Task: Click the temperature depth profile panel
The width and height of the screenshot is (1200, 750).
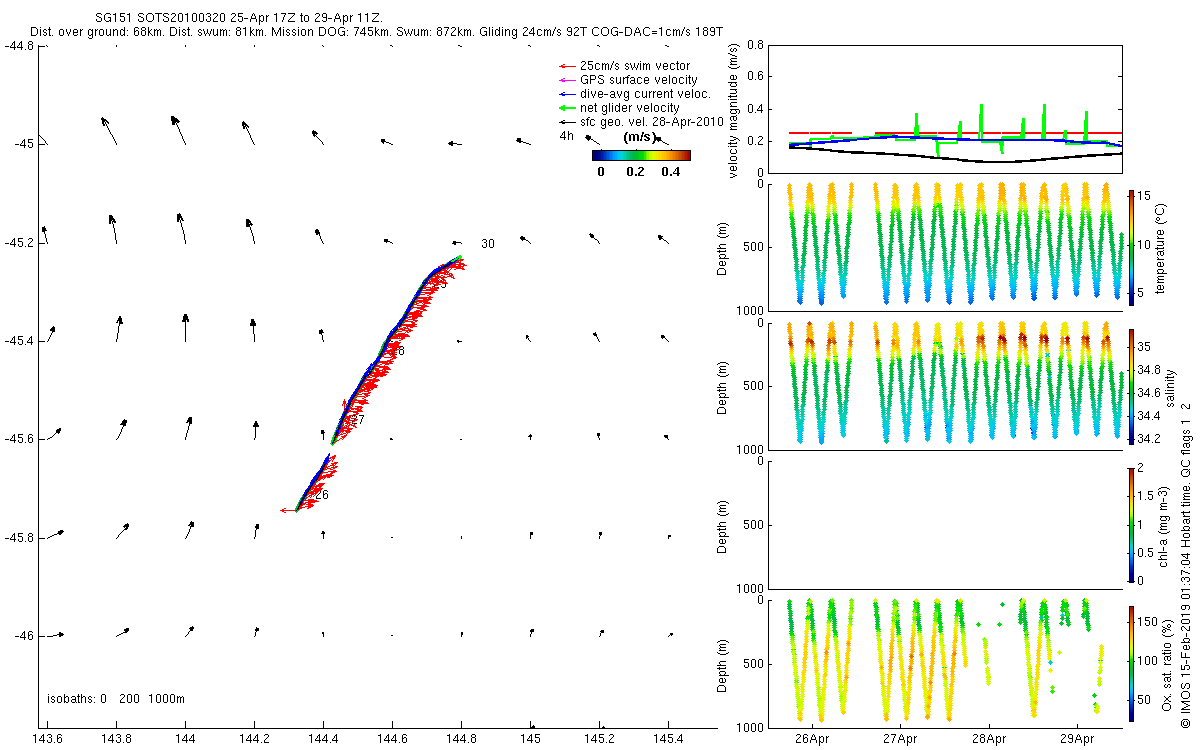Action: click(945, 247)
